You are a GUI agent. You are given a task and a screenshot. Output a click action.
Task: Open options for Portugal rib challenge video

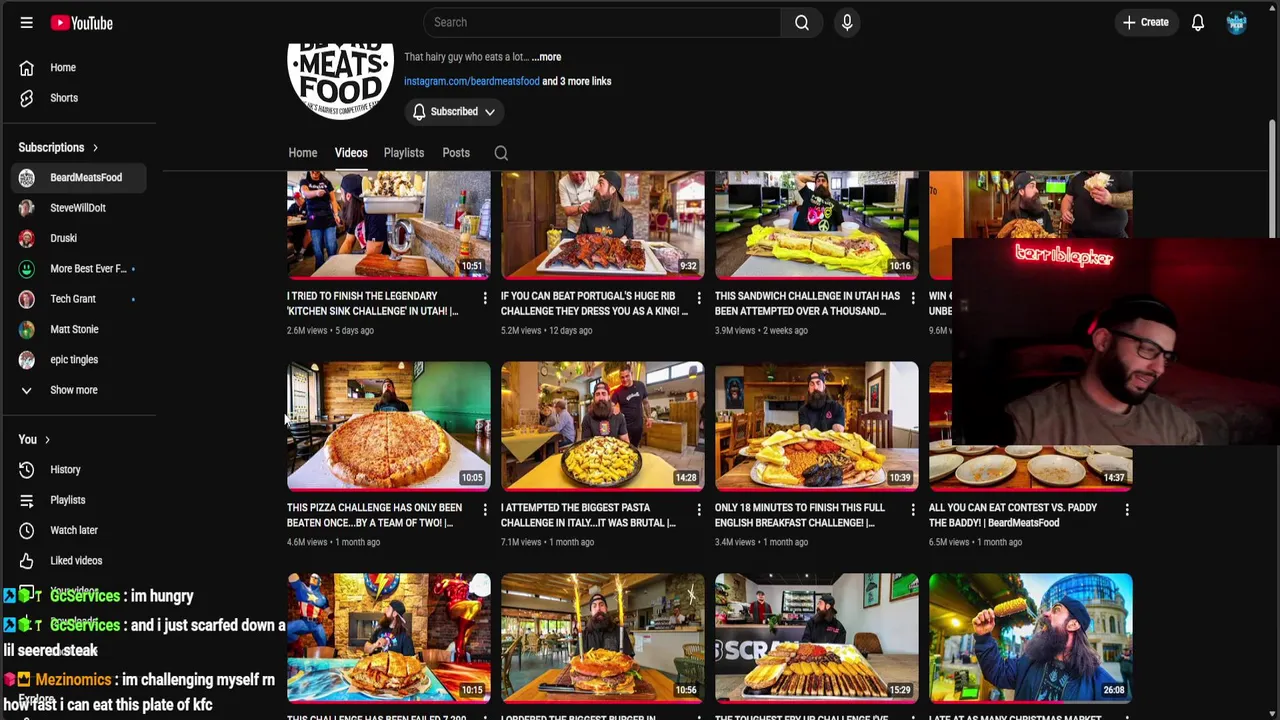[699, 298]
